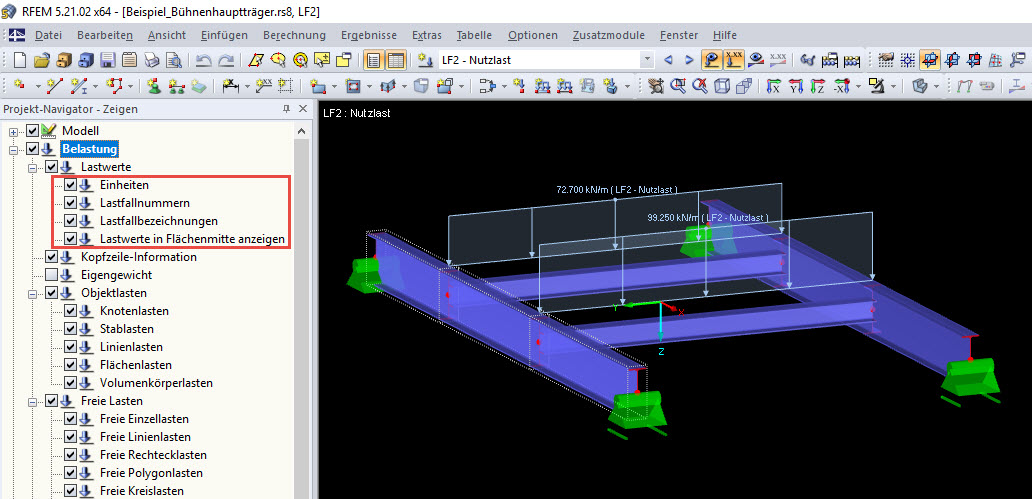Click the navigator vertical scrollbar up arrow
The height and width of the screenshot is (499, 1032).
[x=302, y=131]
